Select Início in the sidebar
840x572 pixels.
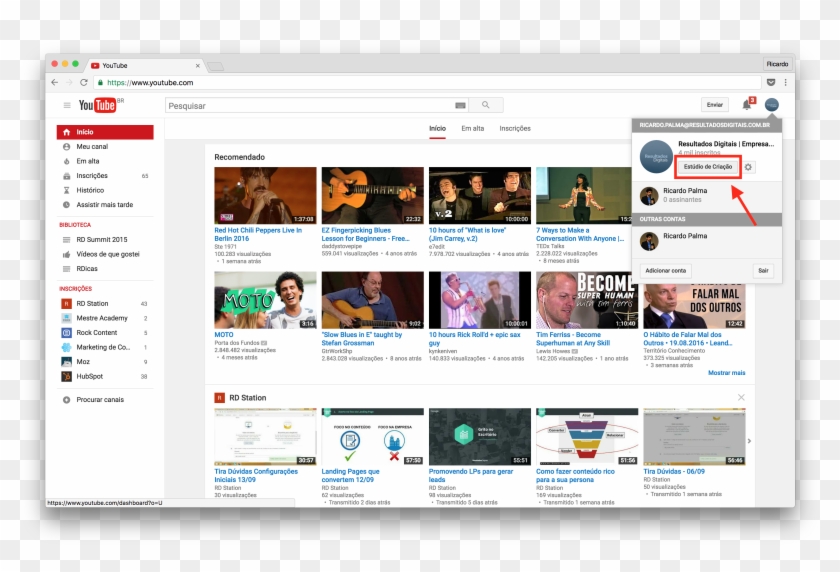[105, 132]
